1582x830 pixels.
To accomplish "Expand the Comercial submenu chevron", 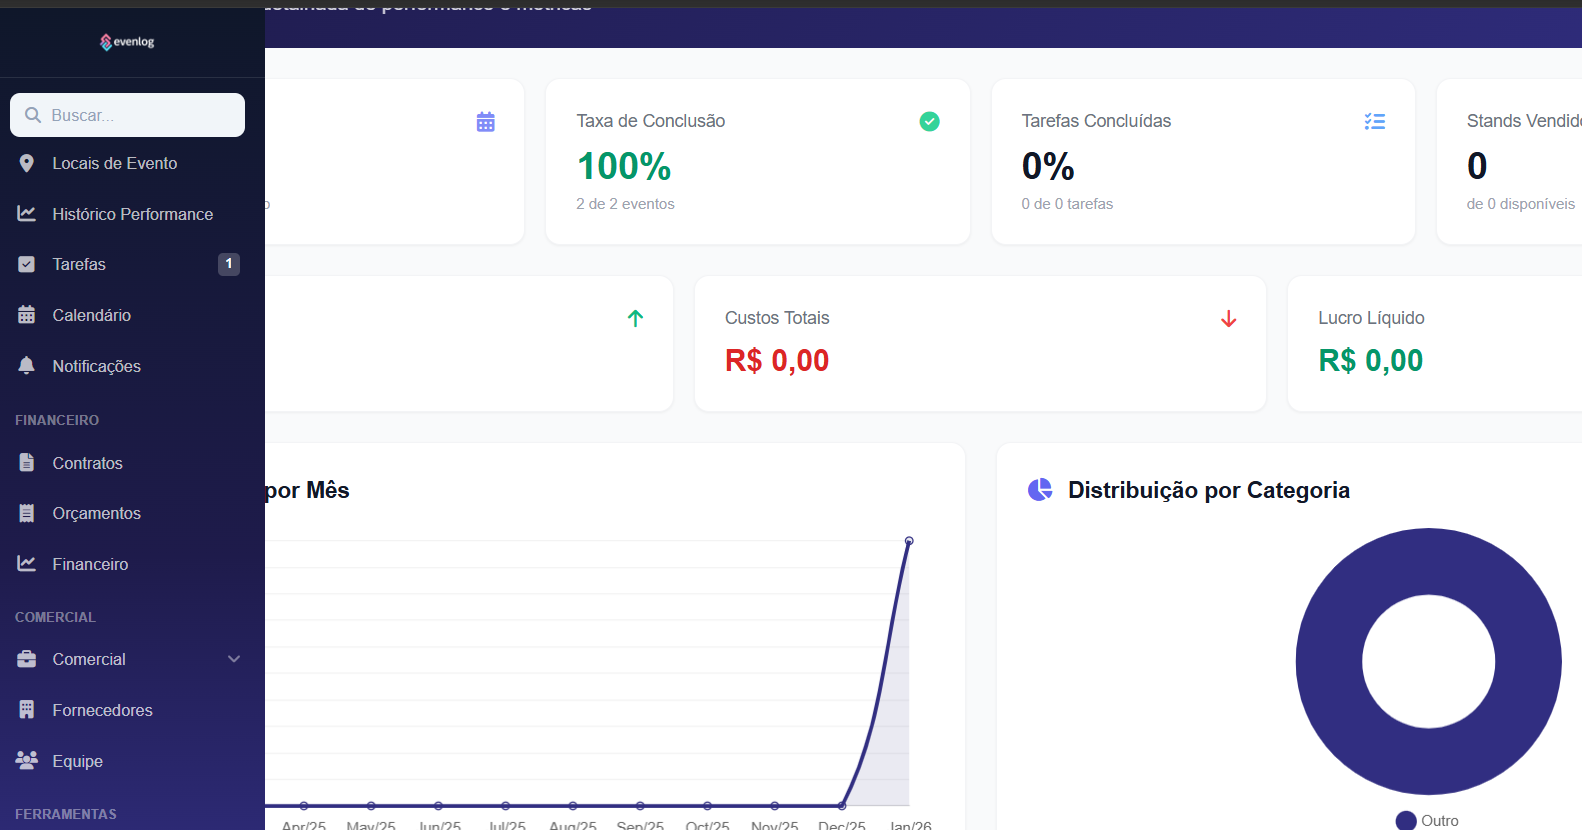I will point(234,659).
